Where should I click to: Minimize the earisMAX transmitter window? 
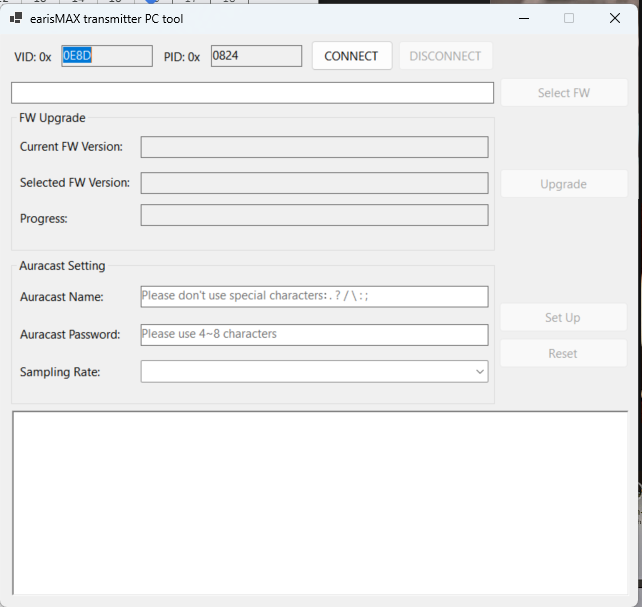(x=524, y=18)
